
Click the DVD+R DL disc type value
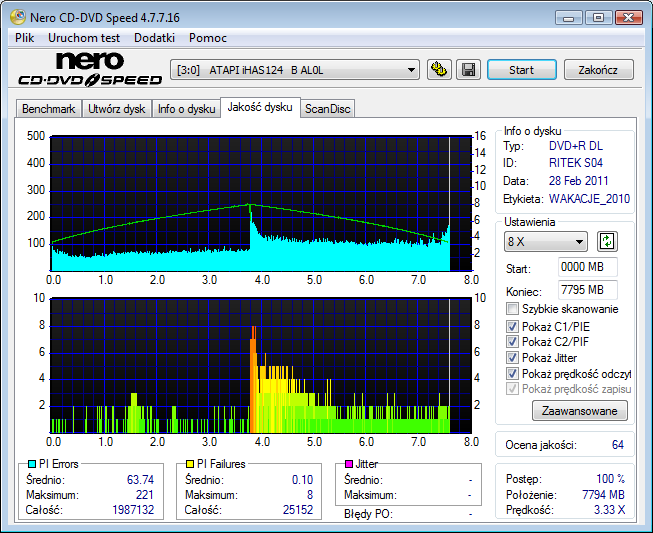pyautogui.click(x=576, y=146)
